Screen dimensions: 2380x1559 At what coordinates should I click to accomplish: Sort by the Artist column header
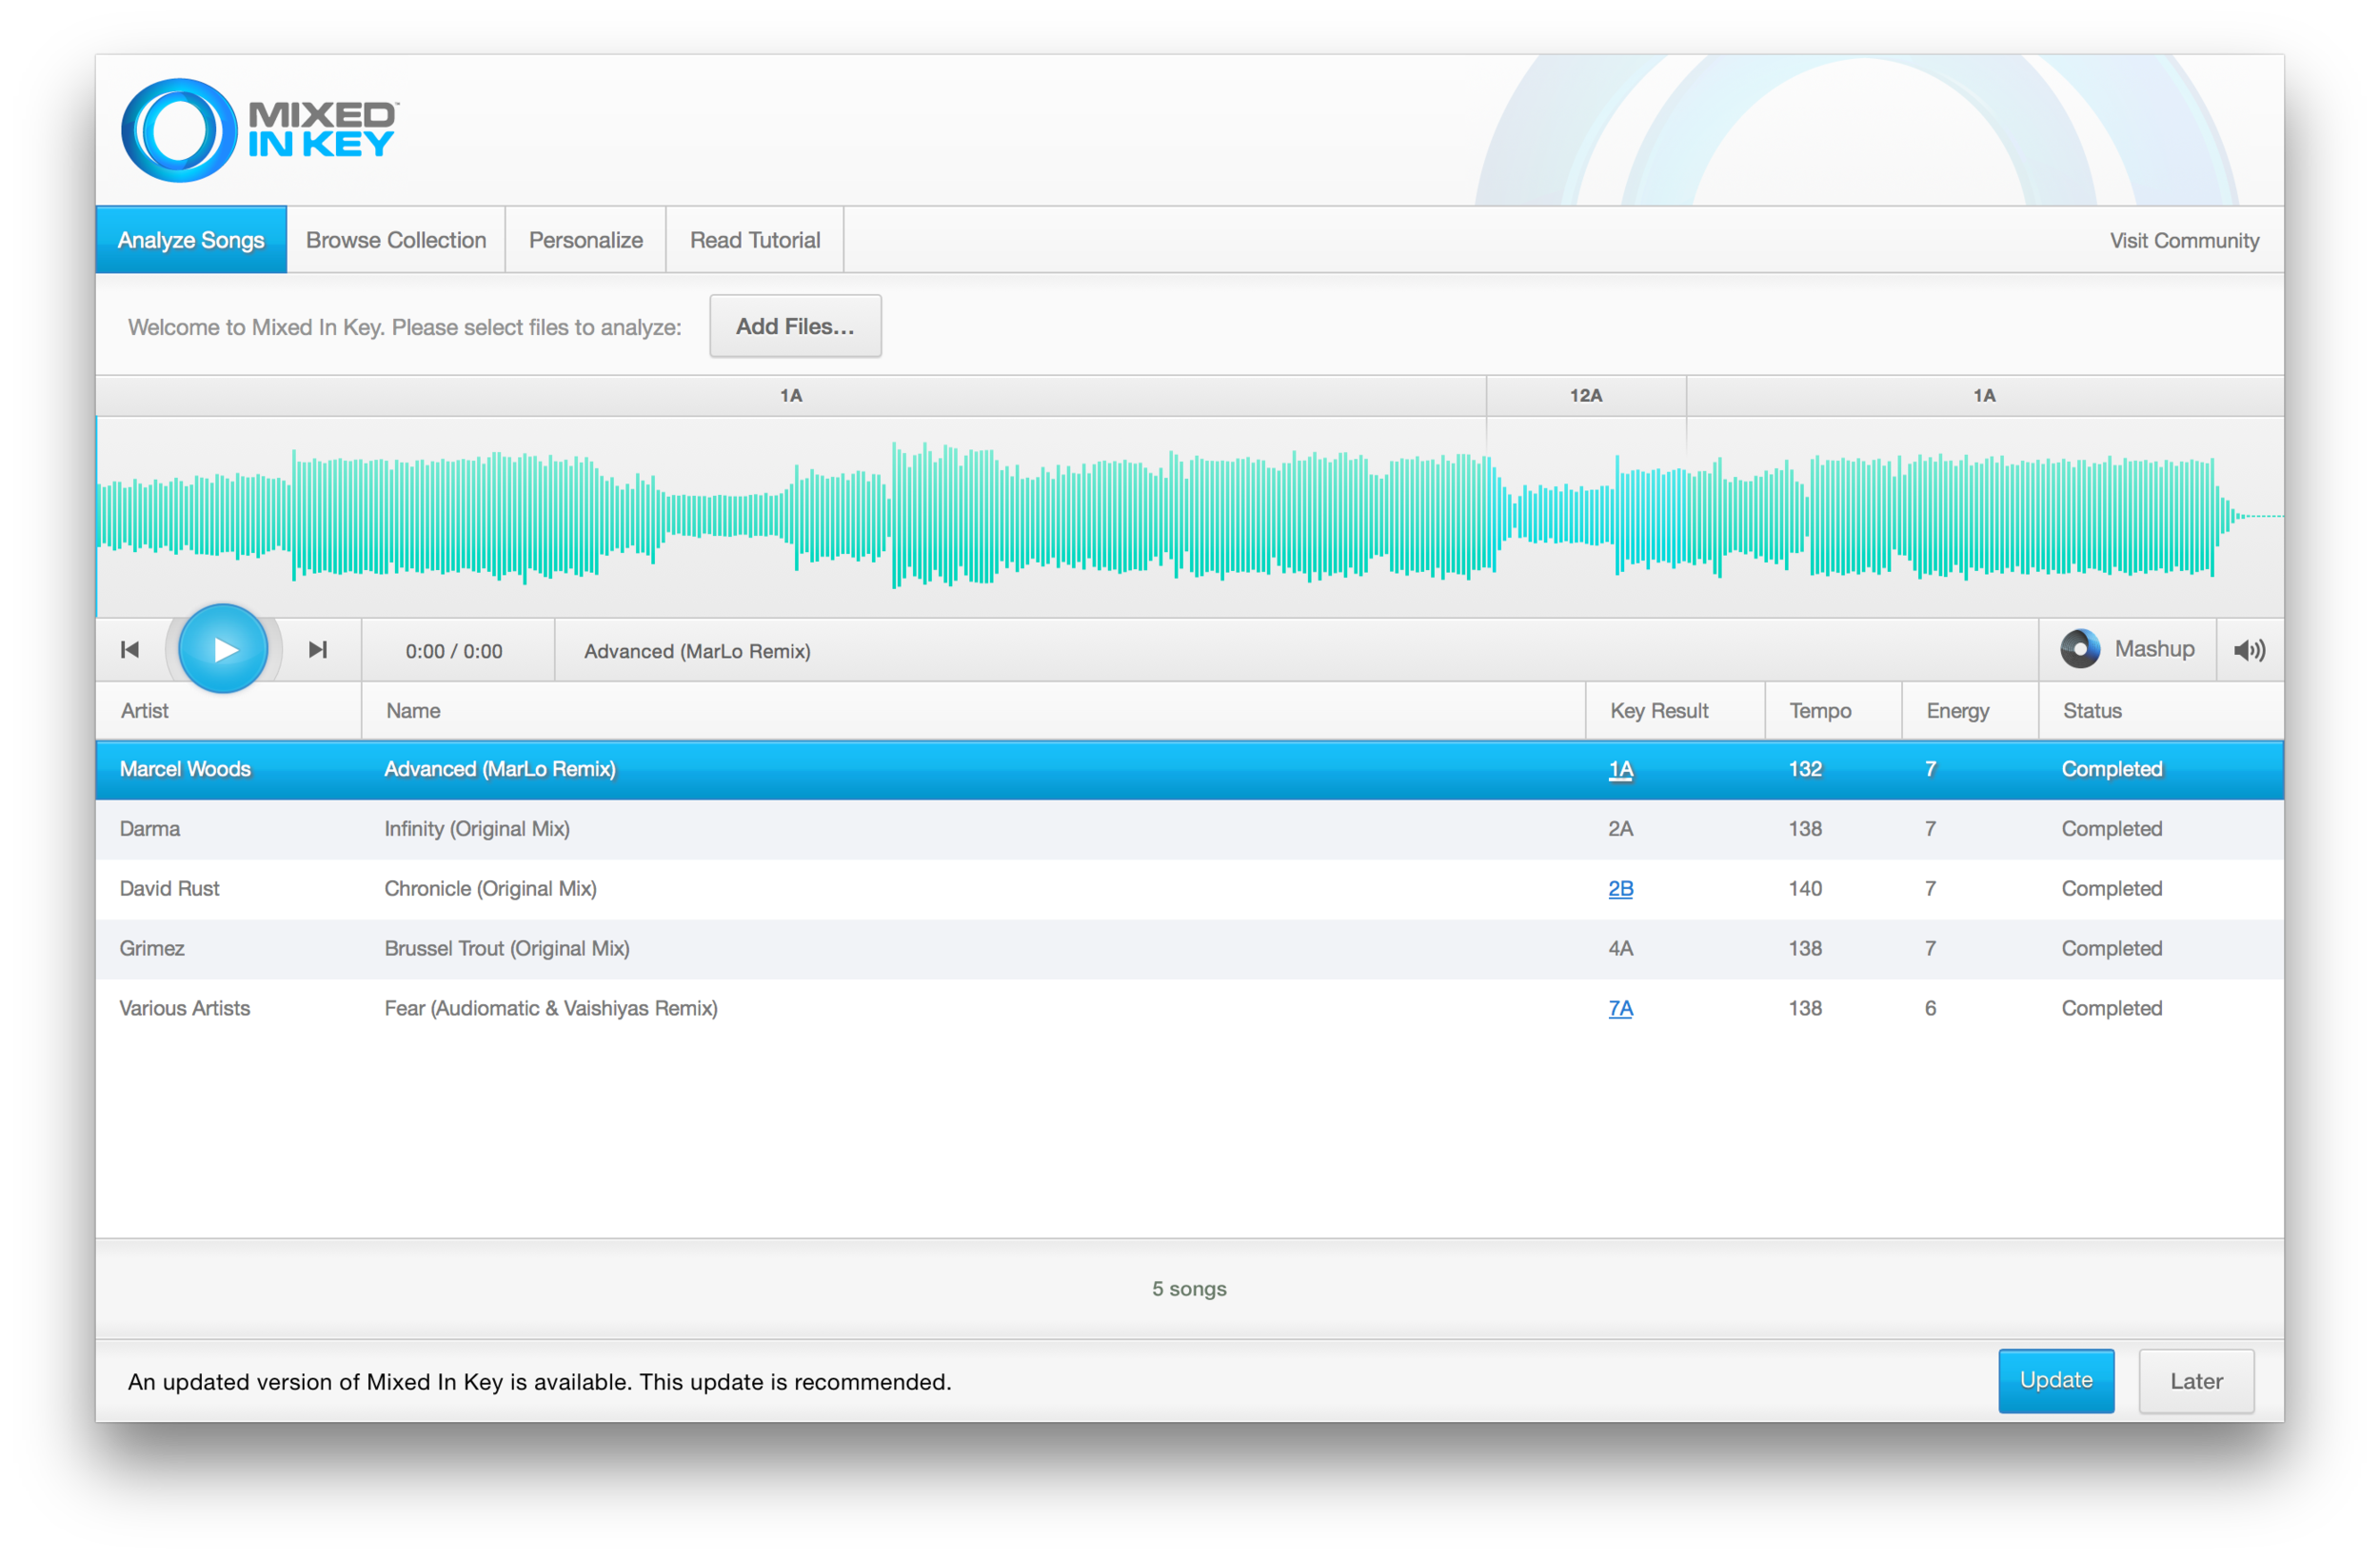228,711
